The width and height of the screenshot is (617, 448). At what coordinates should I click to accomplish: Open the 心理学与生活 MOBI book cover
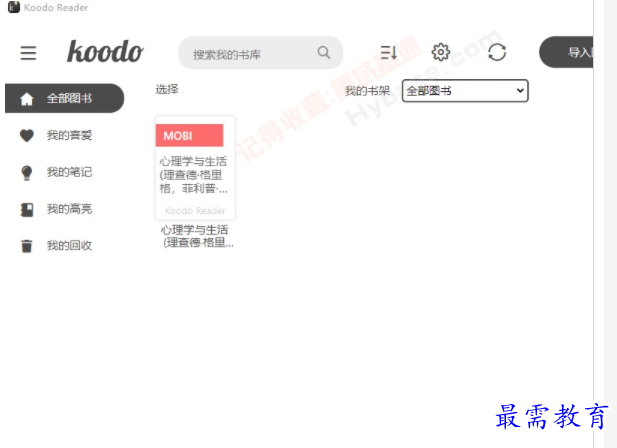coord(195,168)
